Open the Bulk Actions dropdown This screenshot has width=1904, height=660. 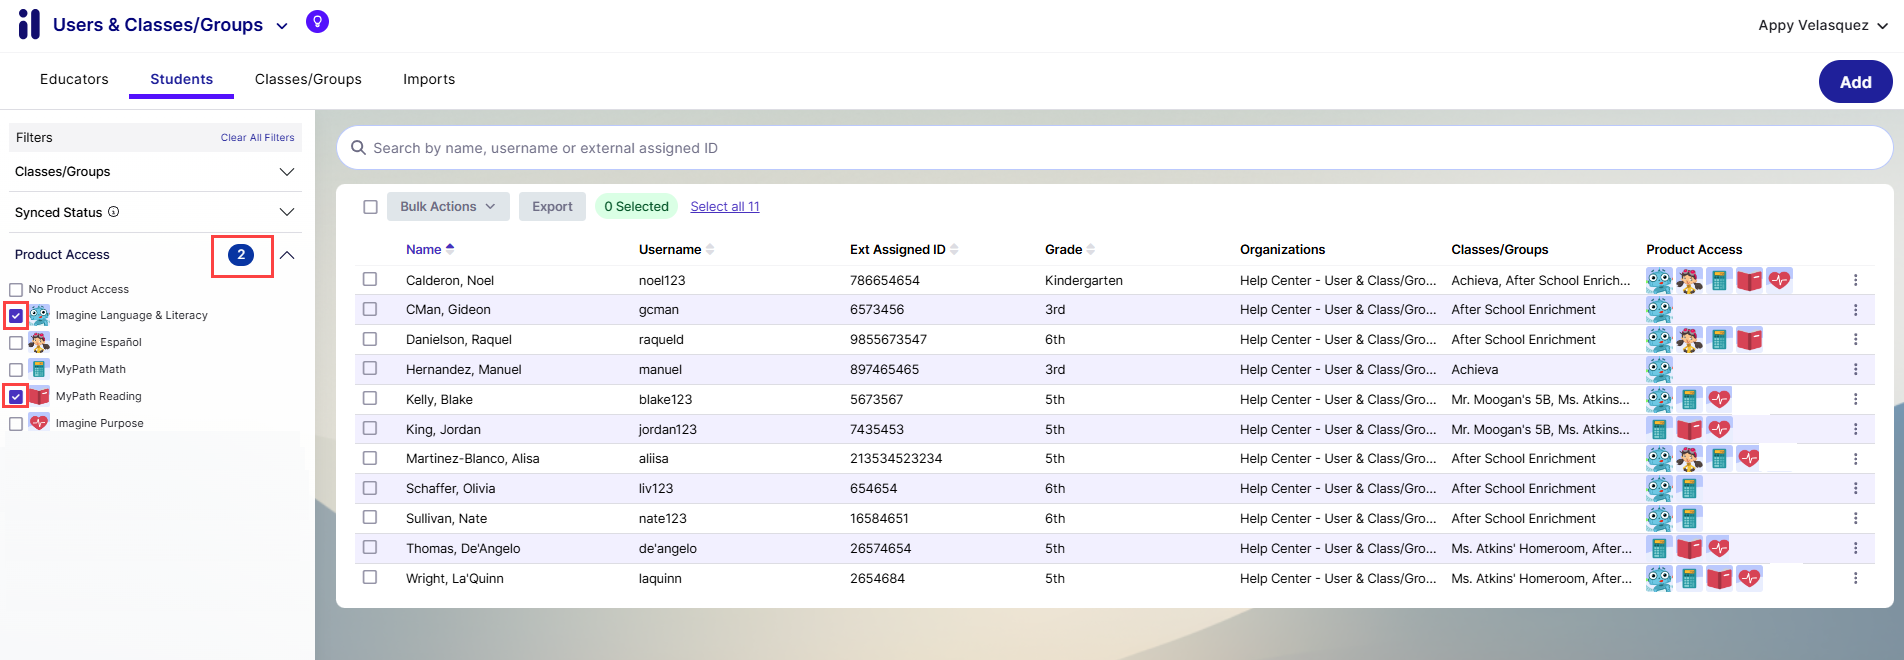point(447,207)
